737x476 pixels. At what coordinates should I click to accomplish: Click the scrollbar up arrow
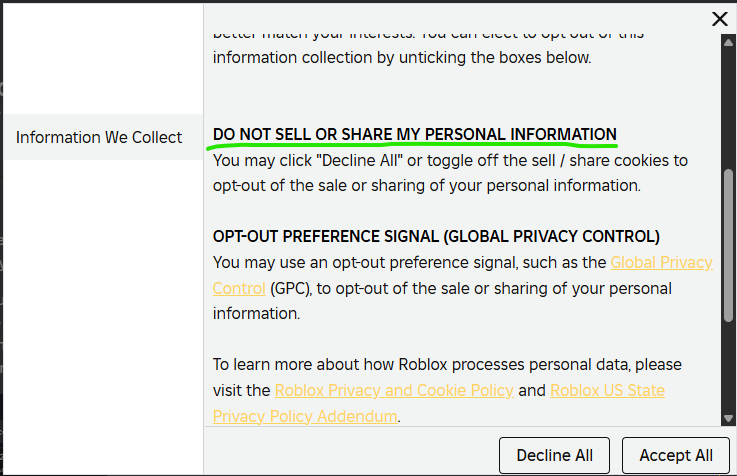(728, 40)
